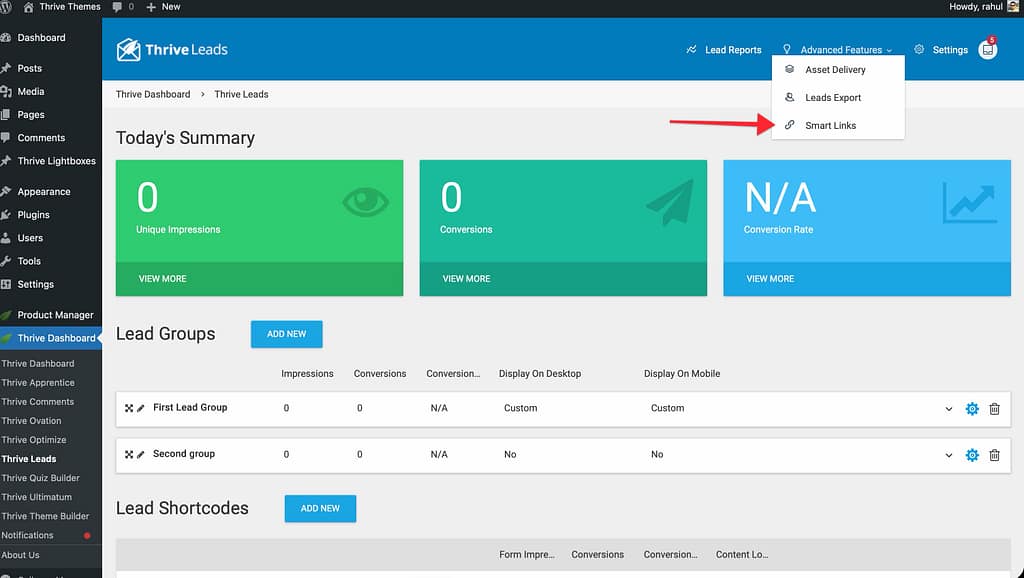Image resolution: width=1024 pixels, height=578 pixels.
Task: Expand the First Lead Group row chevron
Action: tap(949, 409)
